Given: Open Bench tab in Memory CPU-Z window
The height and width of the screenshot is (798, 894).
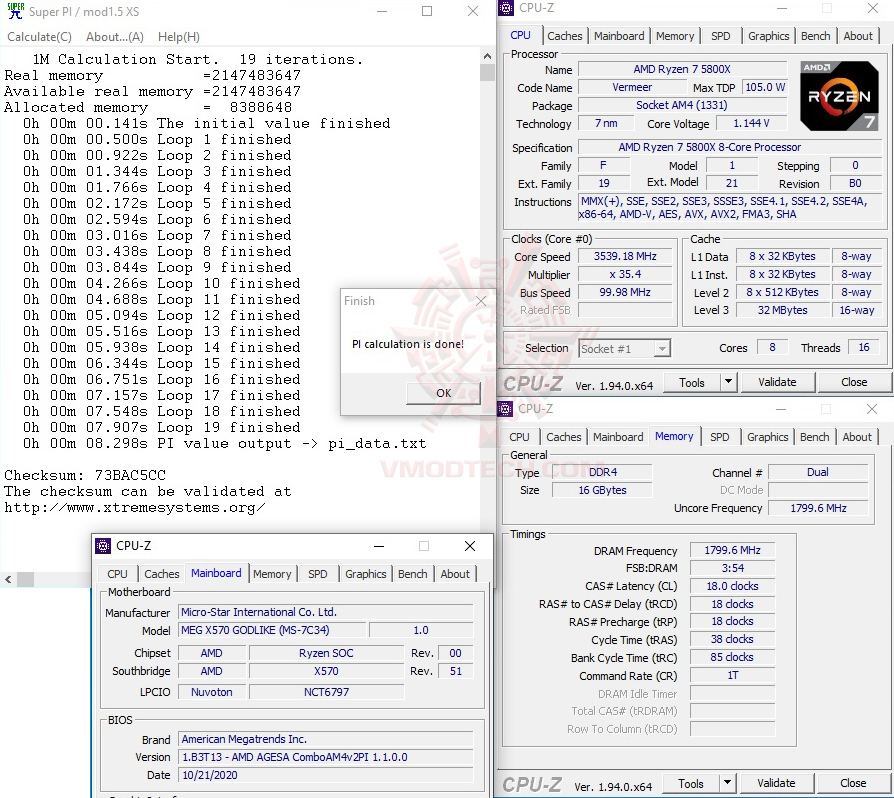Looking at the screenshot, I should pos(814,437).
